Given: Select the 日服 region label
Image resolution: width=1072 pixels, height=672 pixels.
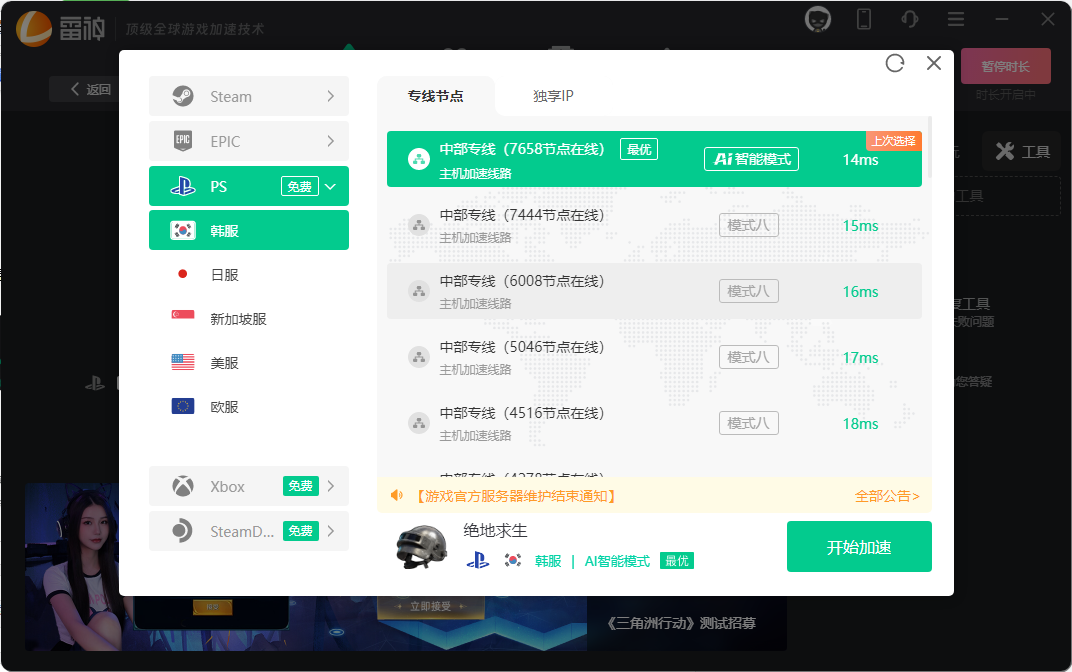Looking at the screenshot, I should tap(224, 275).
